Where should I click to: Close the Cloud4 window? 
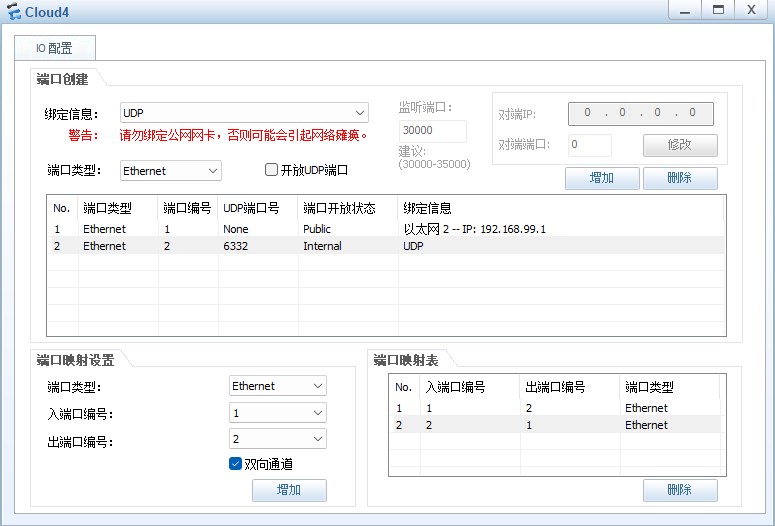tap(750, 10)
